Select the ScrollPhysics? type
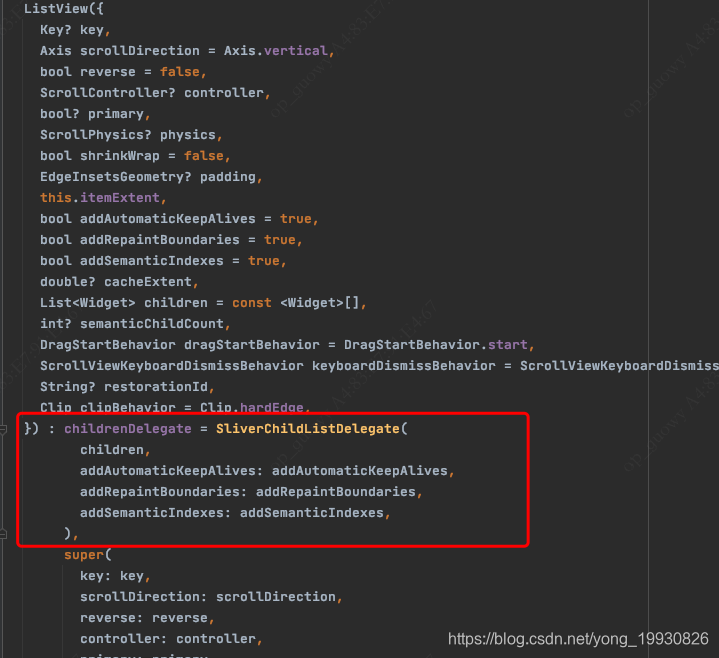Screen dimensions: 719x658 [95, 135]
